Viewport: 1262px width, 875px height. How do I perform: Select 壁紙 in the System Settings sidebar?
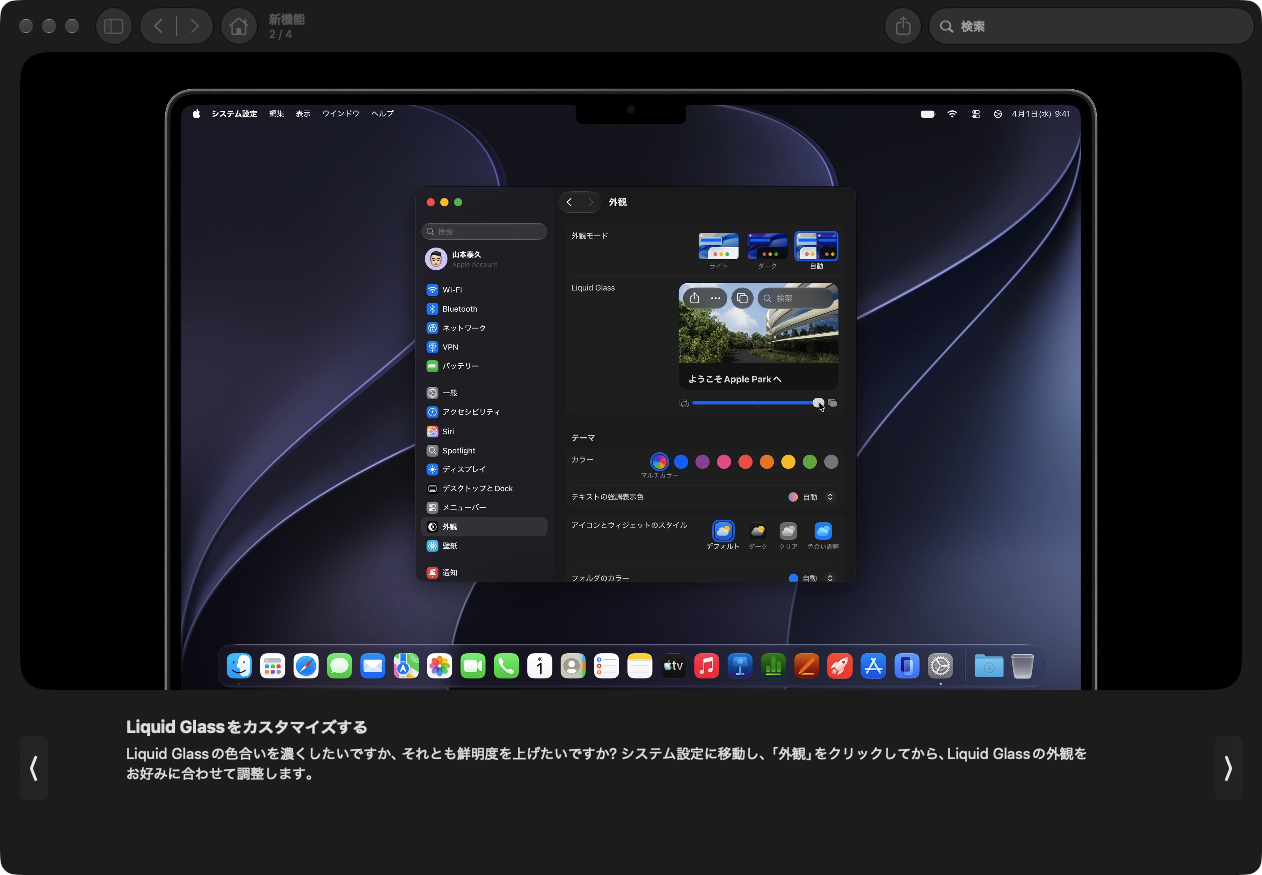pyautogui.click(x=486, y=546)
